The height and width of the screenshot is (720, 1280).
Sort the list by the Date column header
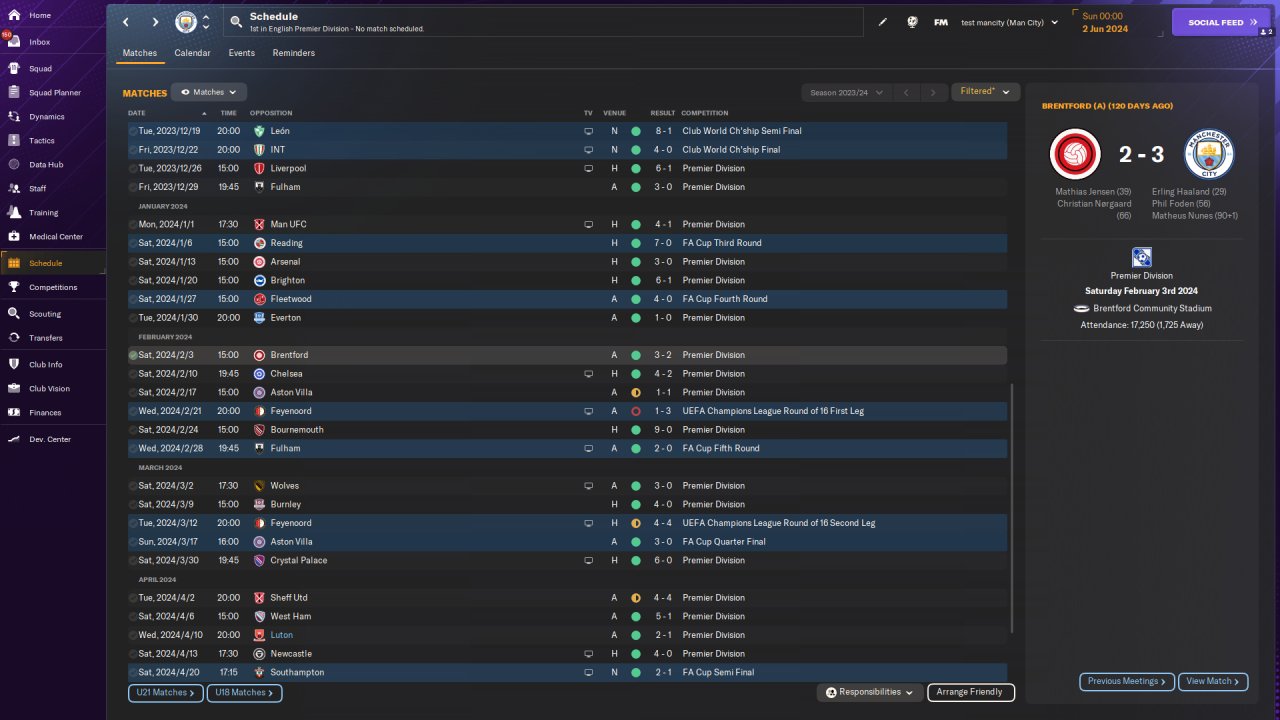tap(137, 113)
